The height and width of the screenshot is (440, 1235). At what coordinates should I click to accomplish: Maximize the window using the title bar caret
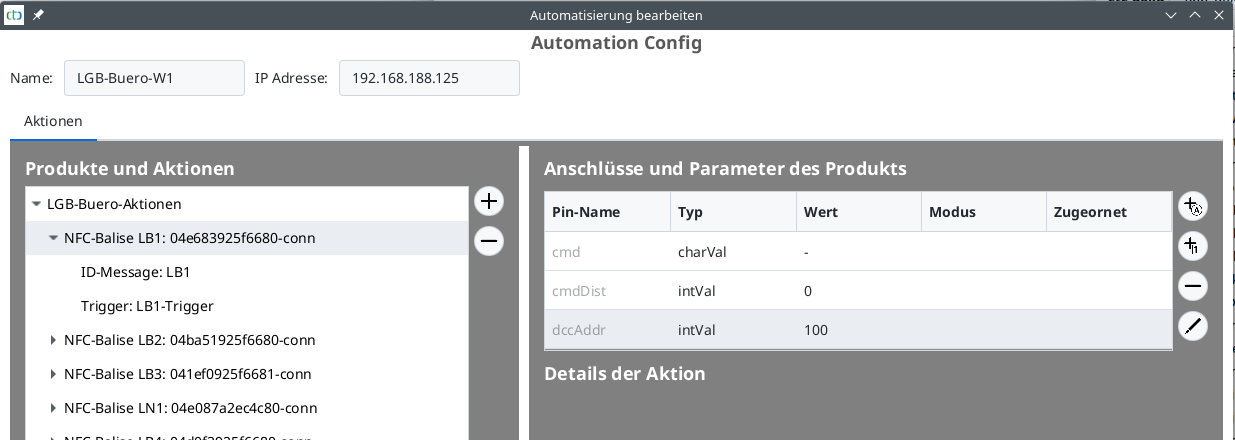(1195, 16)
